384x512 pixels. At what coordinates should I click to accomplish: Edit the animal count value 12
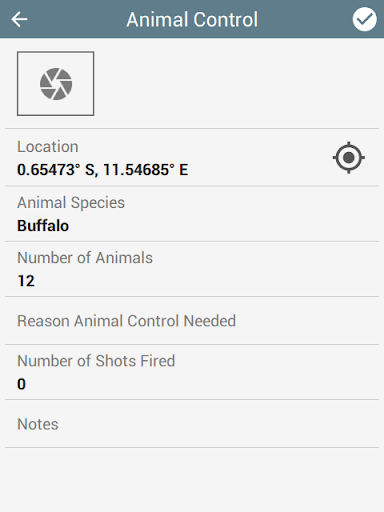(26, 281)
